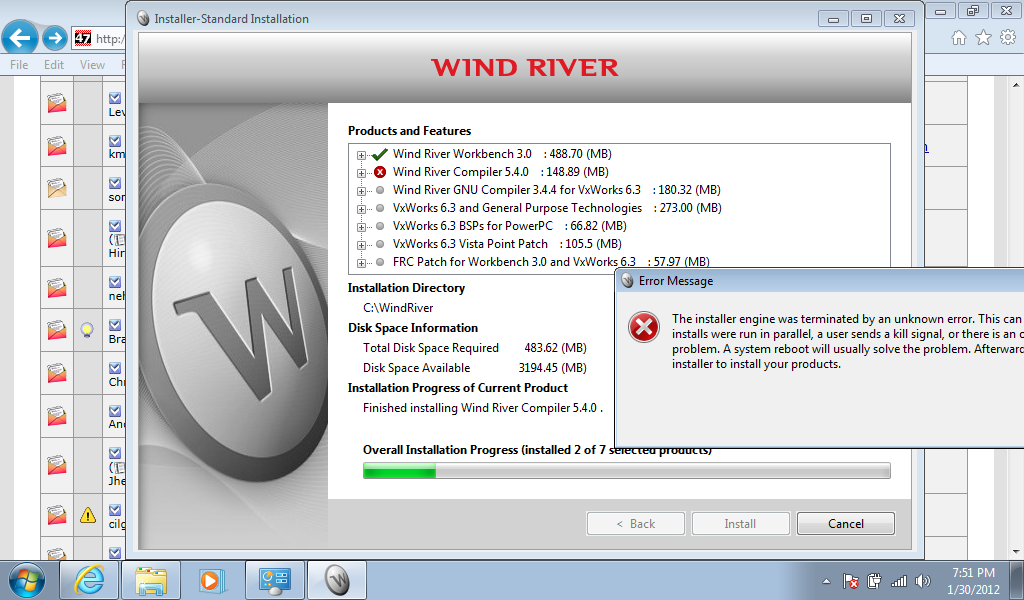The width and height of the screenshot is (1024, 600).
Task: Toggle checkbox in row starting with nel
Action: coord(115,282)
